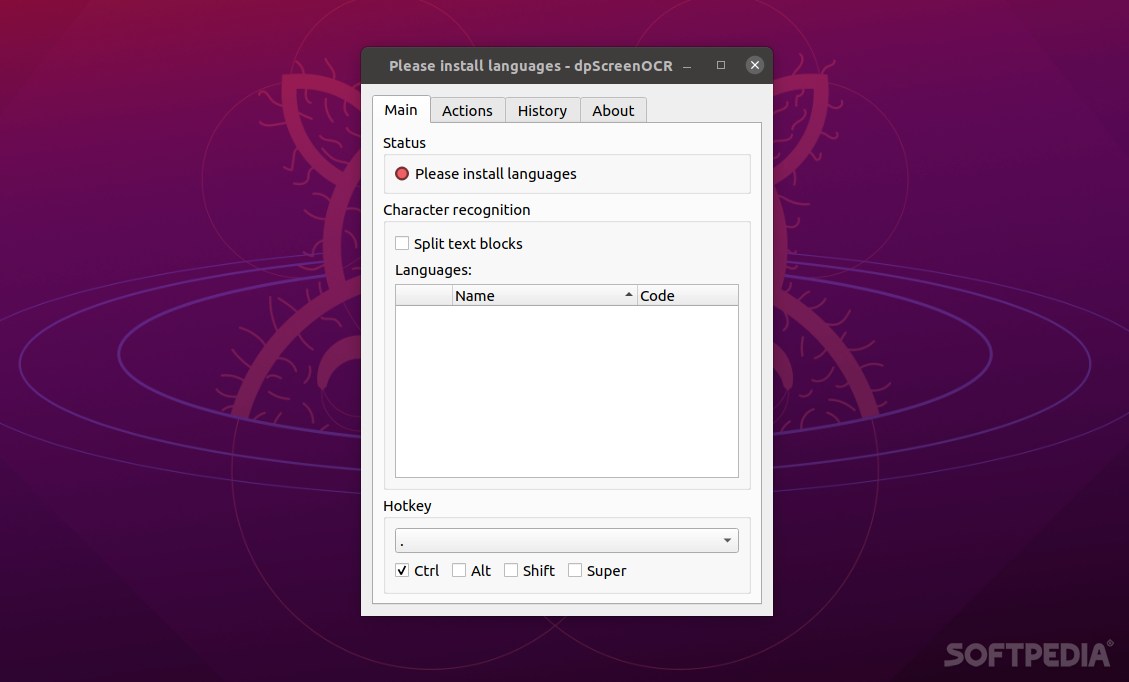Switch to the Actions tab
This screenshot has height=682, width=1129.
(467, 110)
